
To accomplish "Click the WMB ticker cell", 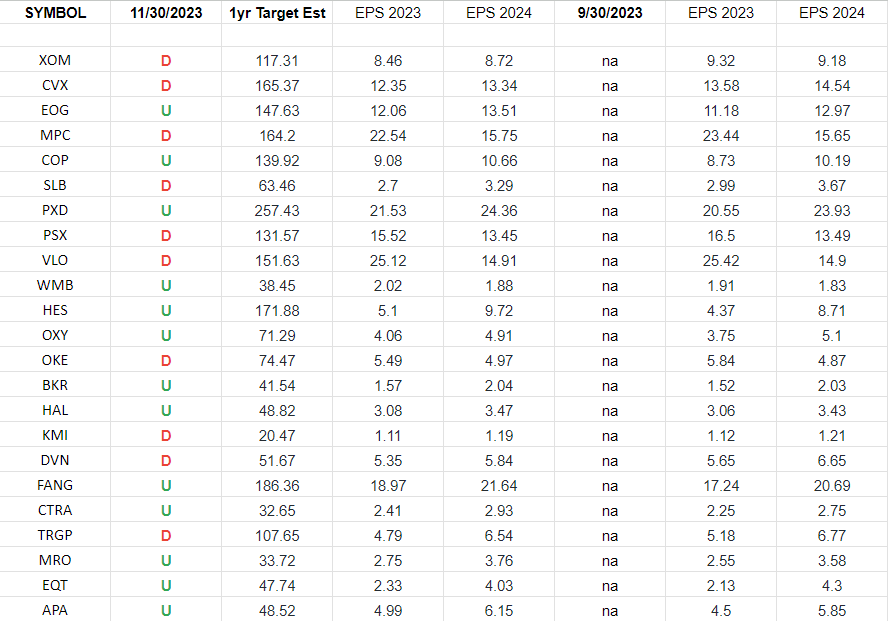I will tap(55, 285).
